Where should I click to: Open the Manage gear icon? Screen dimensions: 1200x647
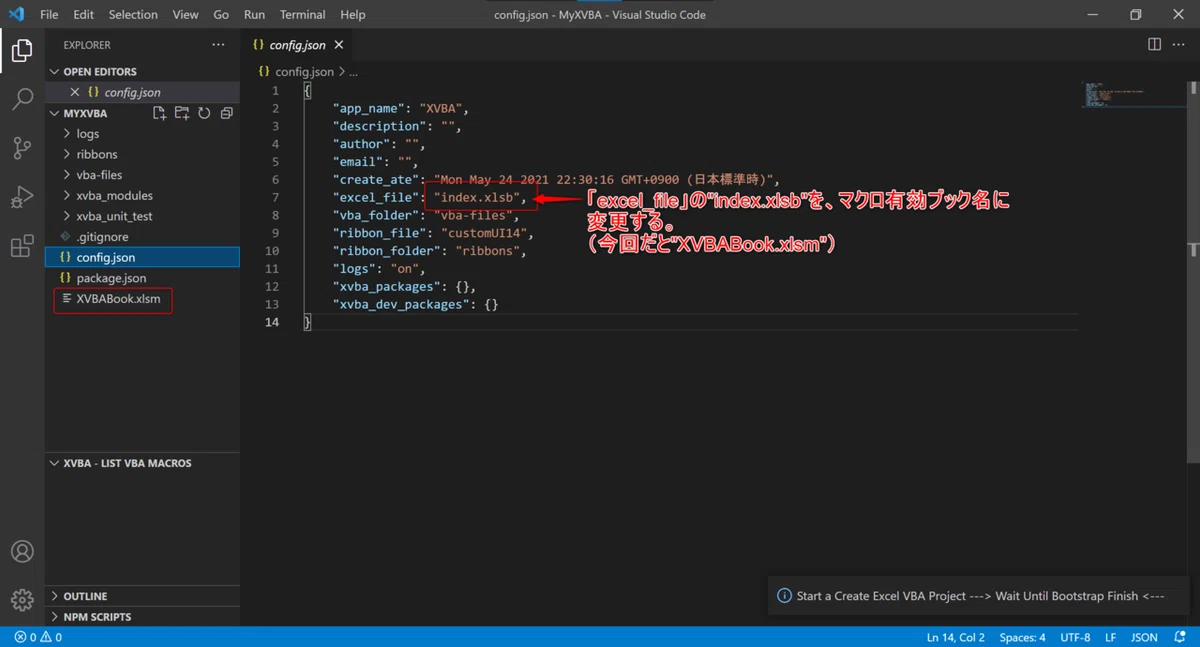click(22, 599)
